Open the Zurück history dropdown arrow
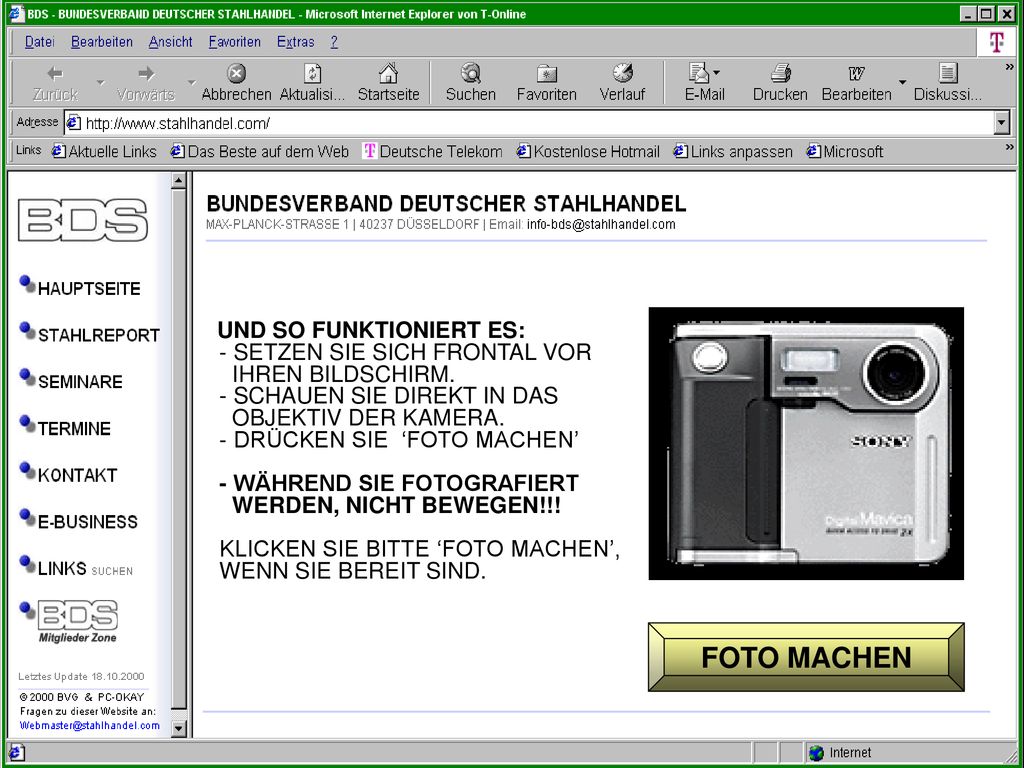1024x768 pixels. tap(101, 83)
